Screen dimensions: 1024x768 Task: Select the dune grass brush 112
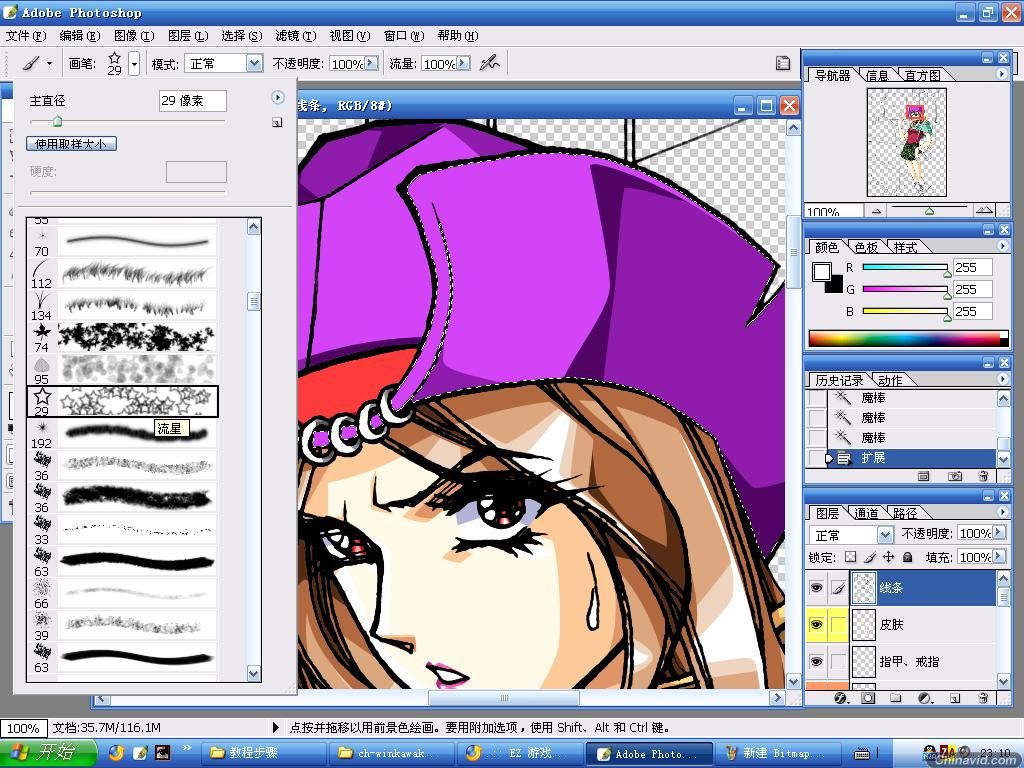click(x=122, y=274)
